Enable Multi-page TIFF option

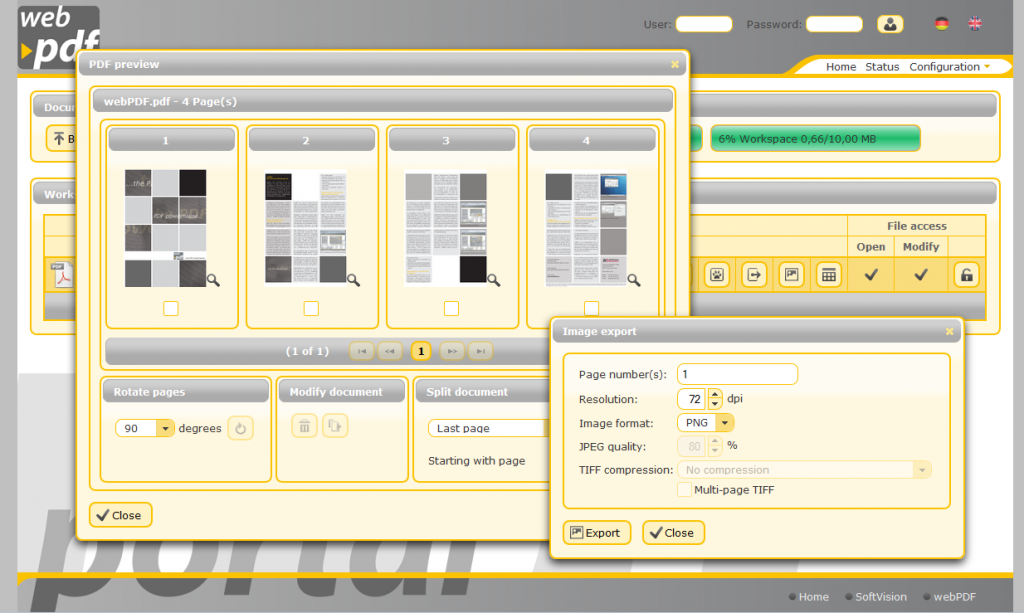687,489
